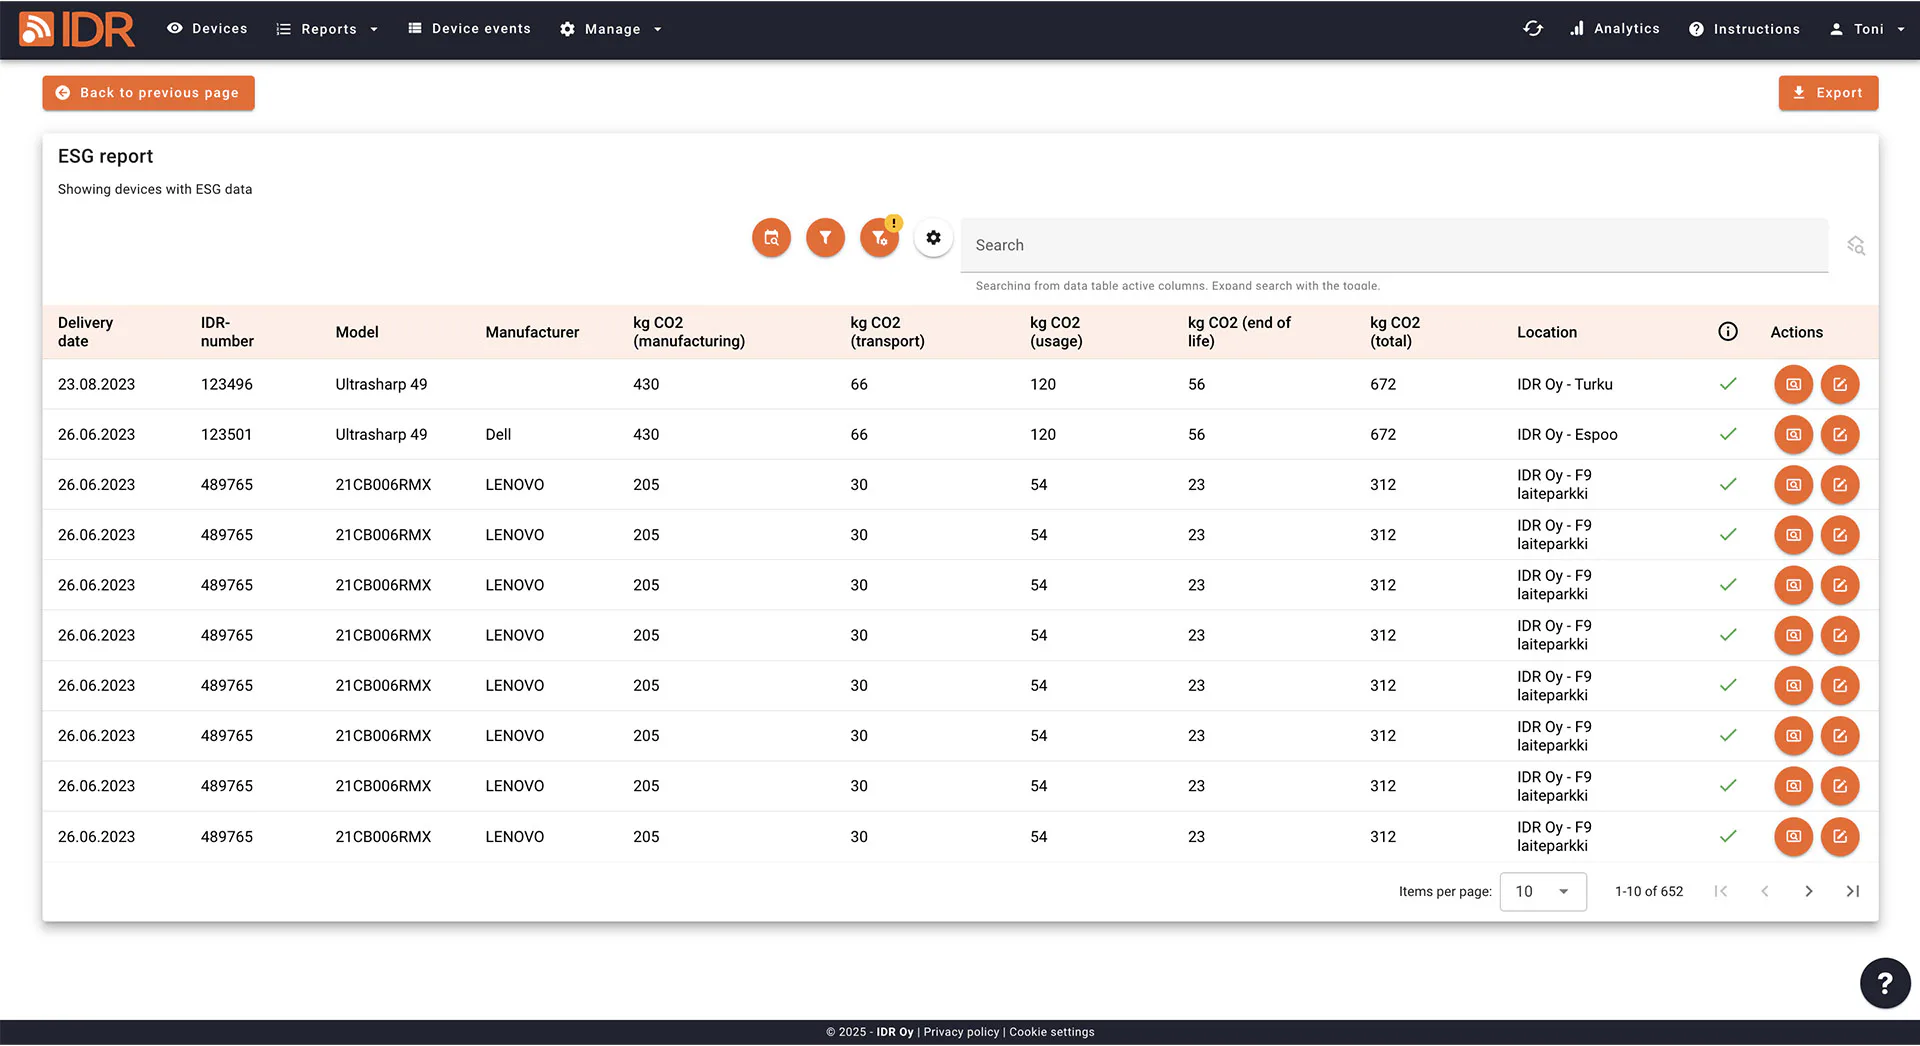The width and height of the screenshot is (1920, 1046).
Task: Click the Dell manufacturer cell
Action: pos(498,435)
